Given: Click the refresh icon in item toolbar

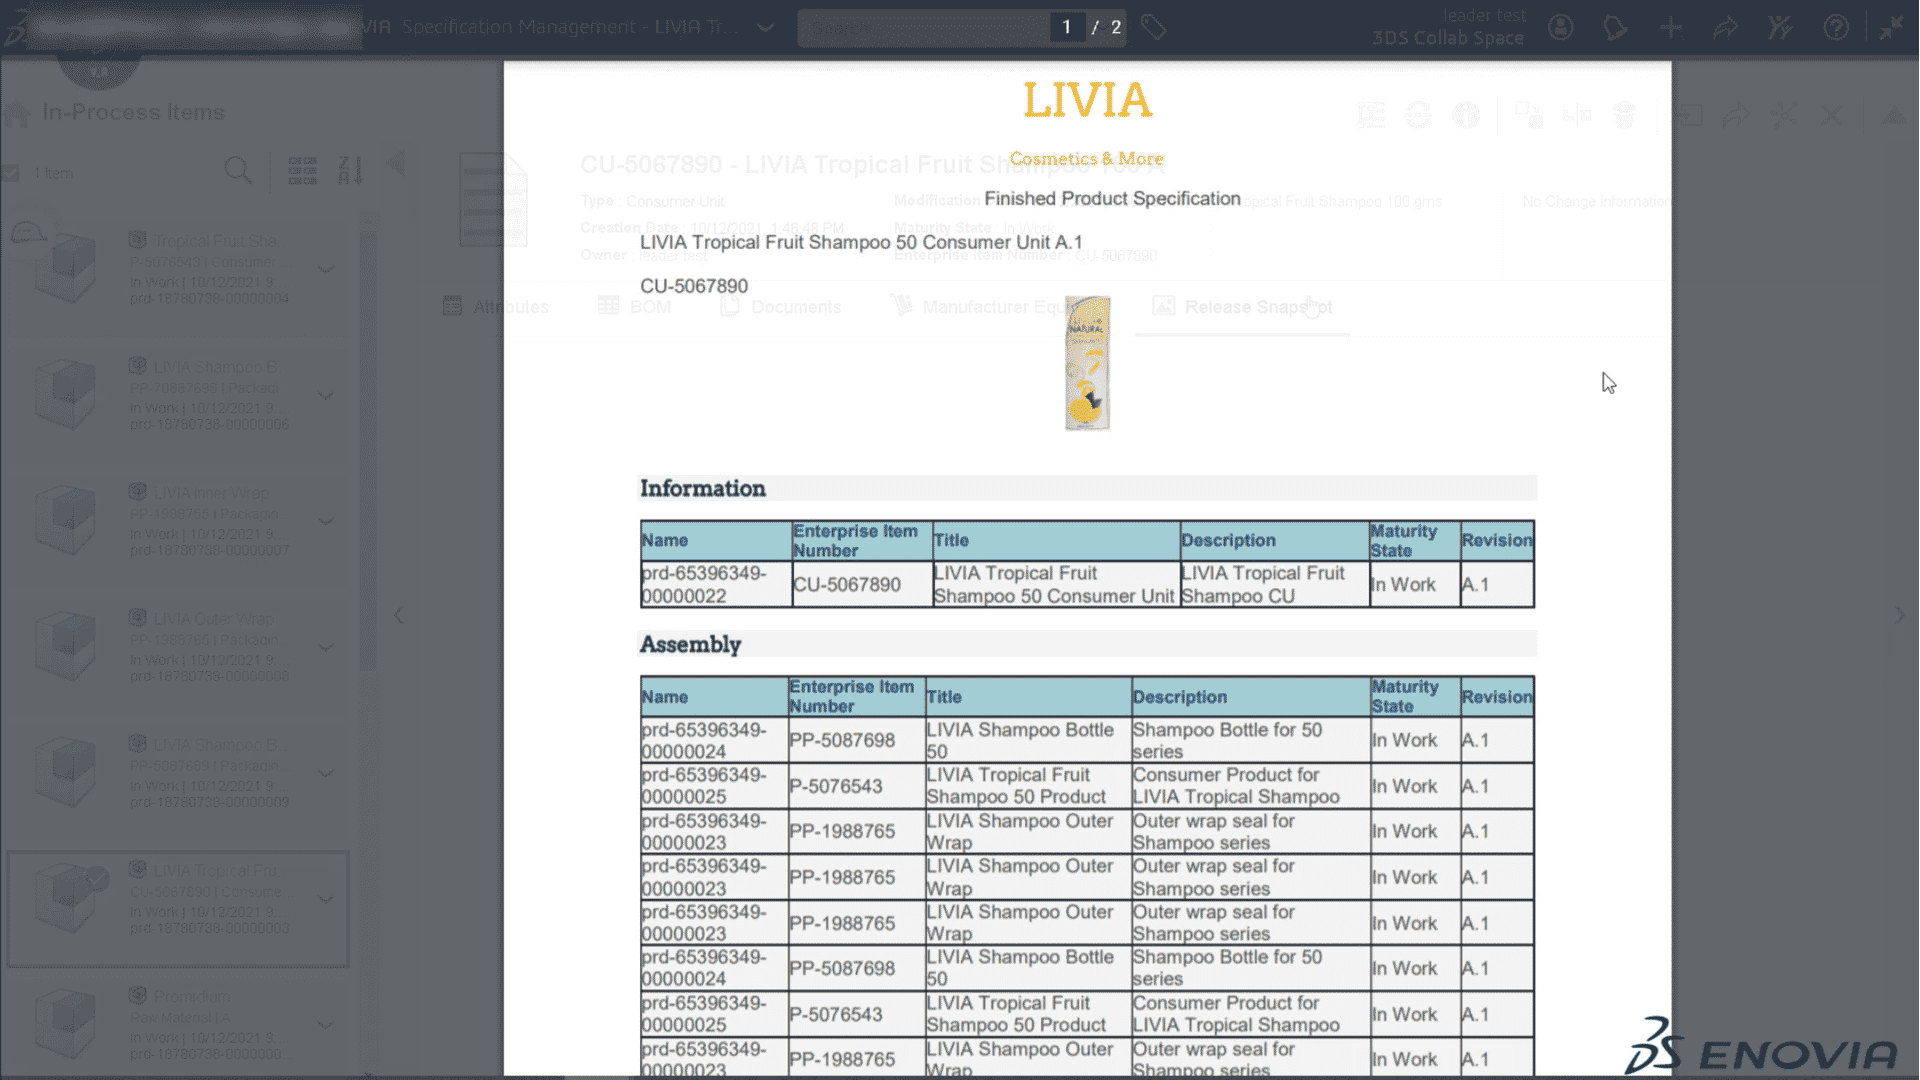Looking at the screenshot, I should point(1418,116).
